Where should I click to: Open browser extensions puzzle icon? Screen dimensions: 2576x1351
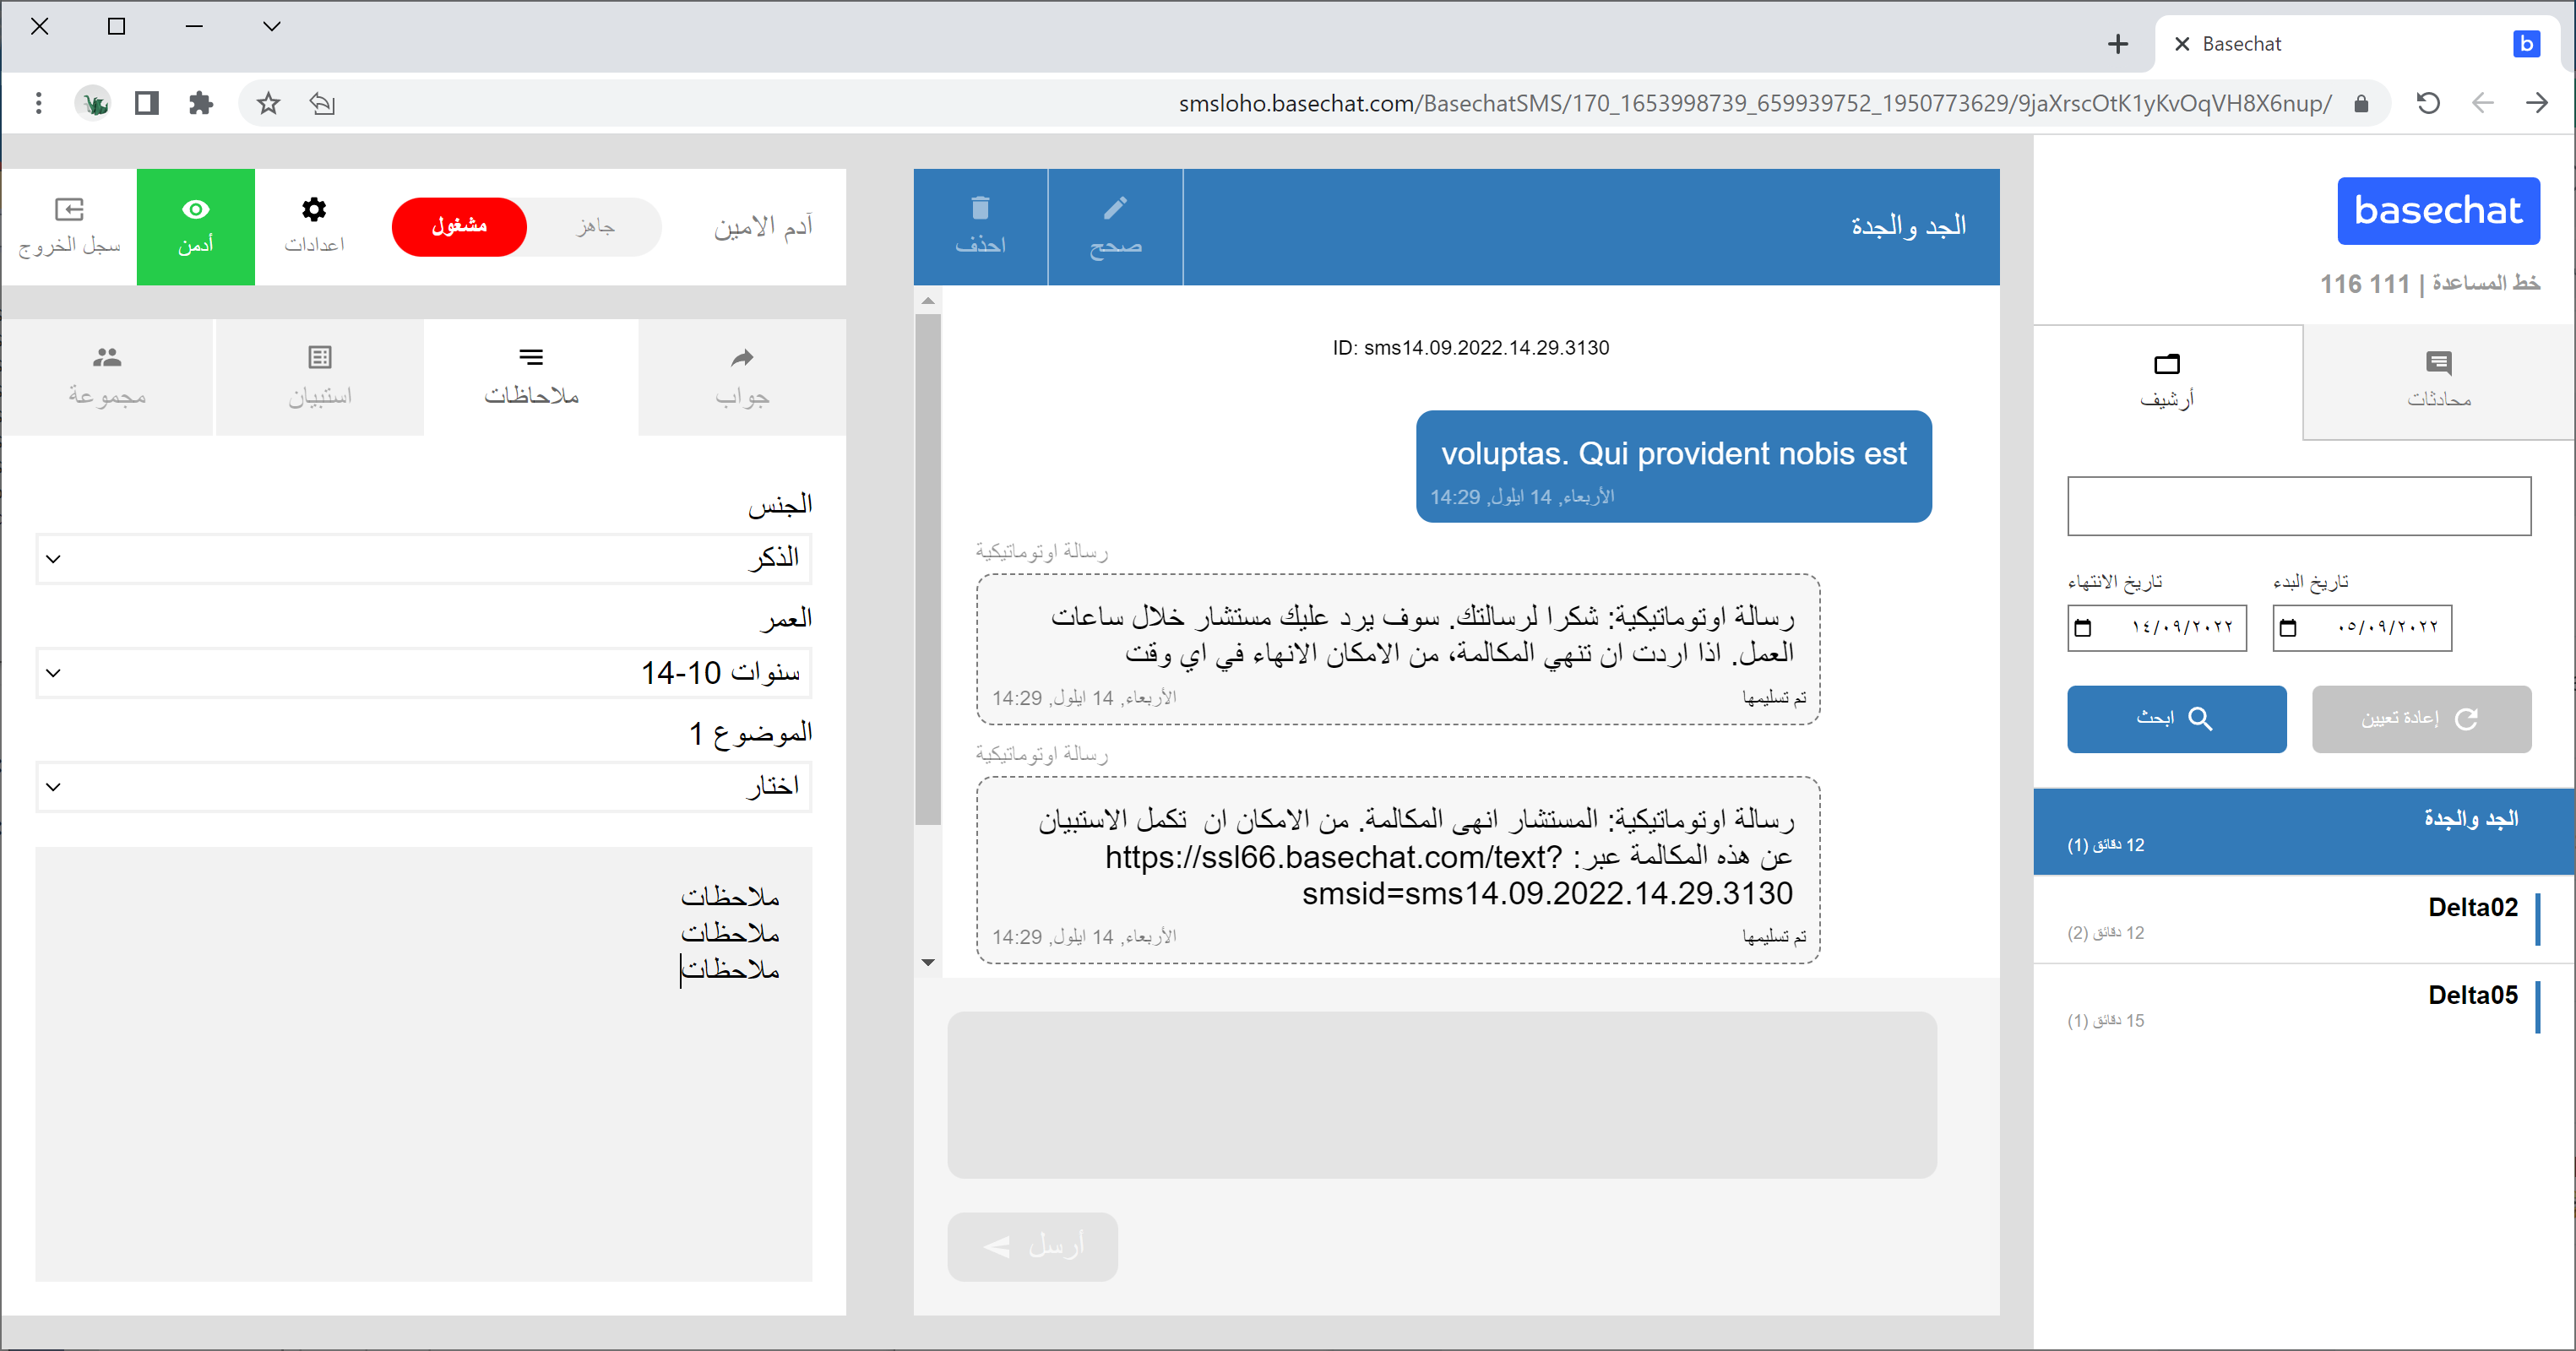tap(201, 103)
